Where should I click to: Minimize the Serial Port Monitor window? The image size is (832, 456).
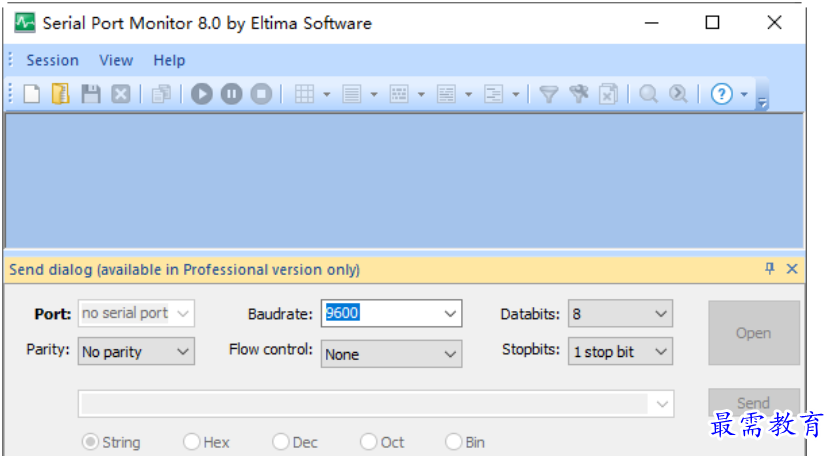[x=652, y=23]
